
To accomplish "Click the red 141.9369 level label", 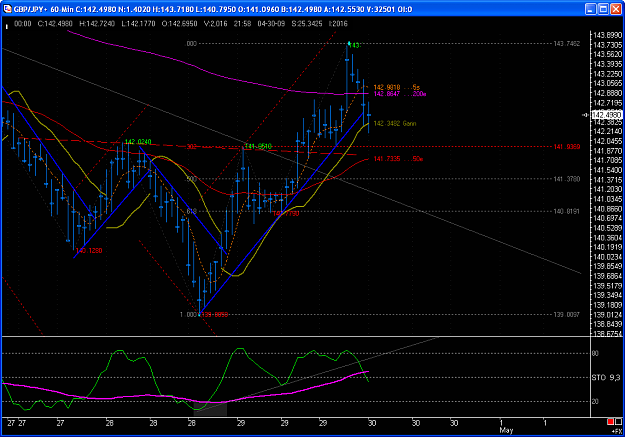I will coord(567,147).
